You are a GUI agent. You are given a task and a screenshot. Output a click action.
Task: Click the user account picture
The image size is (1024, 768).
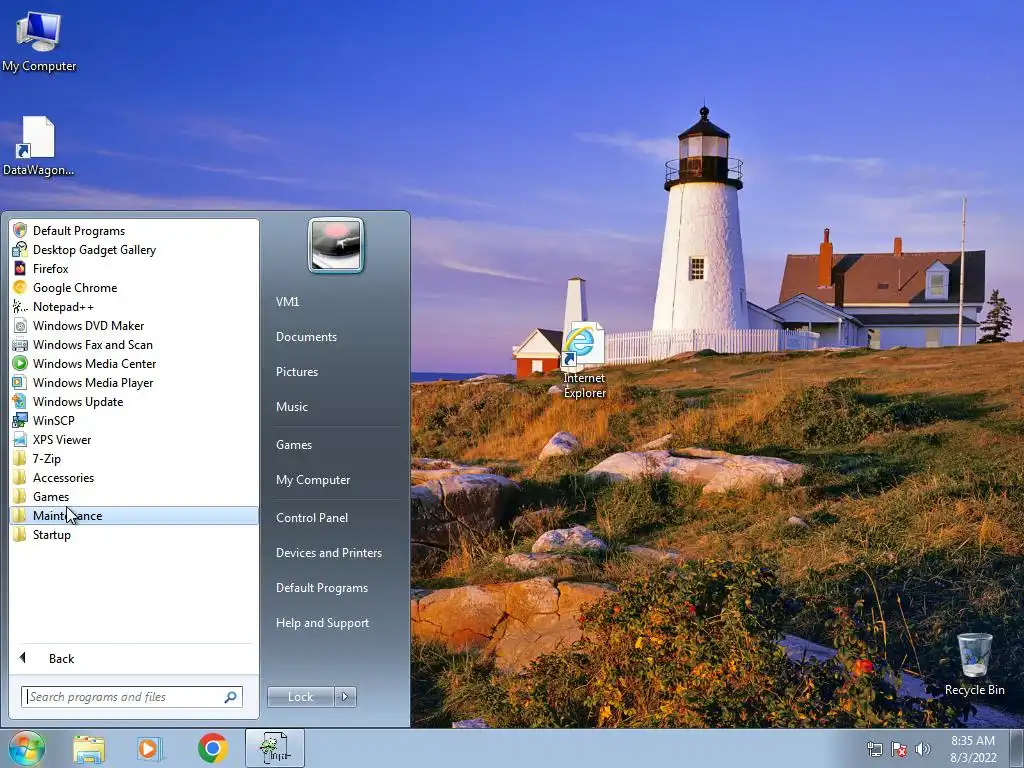[336, 245]
